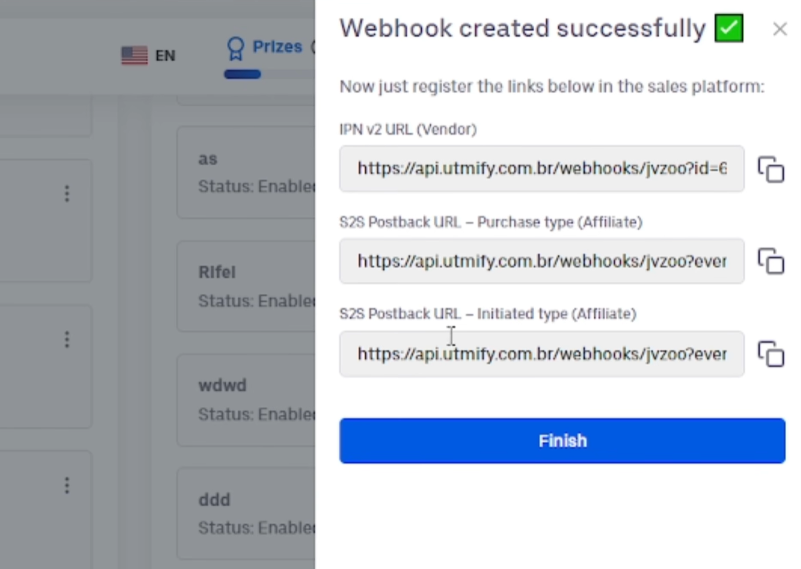The image size is (801, 569).
Task: Copy the IPN v2 URL (Vendor) link
Action: coord(771,169)
